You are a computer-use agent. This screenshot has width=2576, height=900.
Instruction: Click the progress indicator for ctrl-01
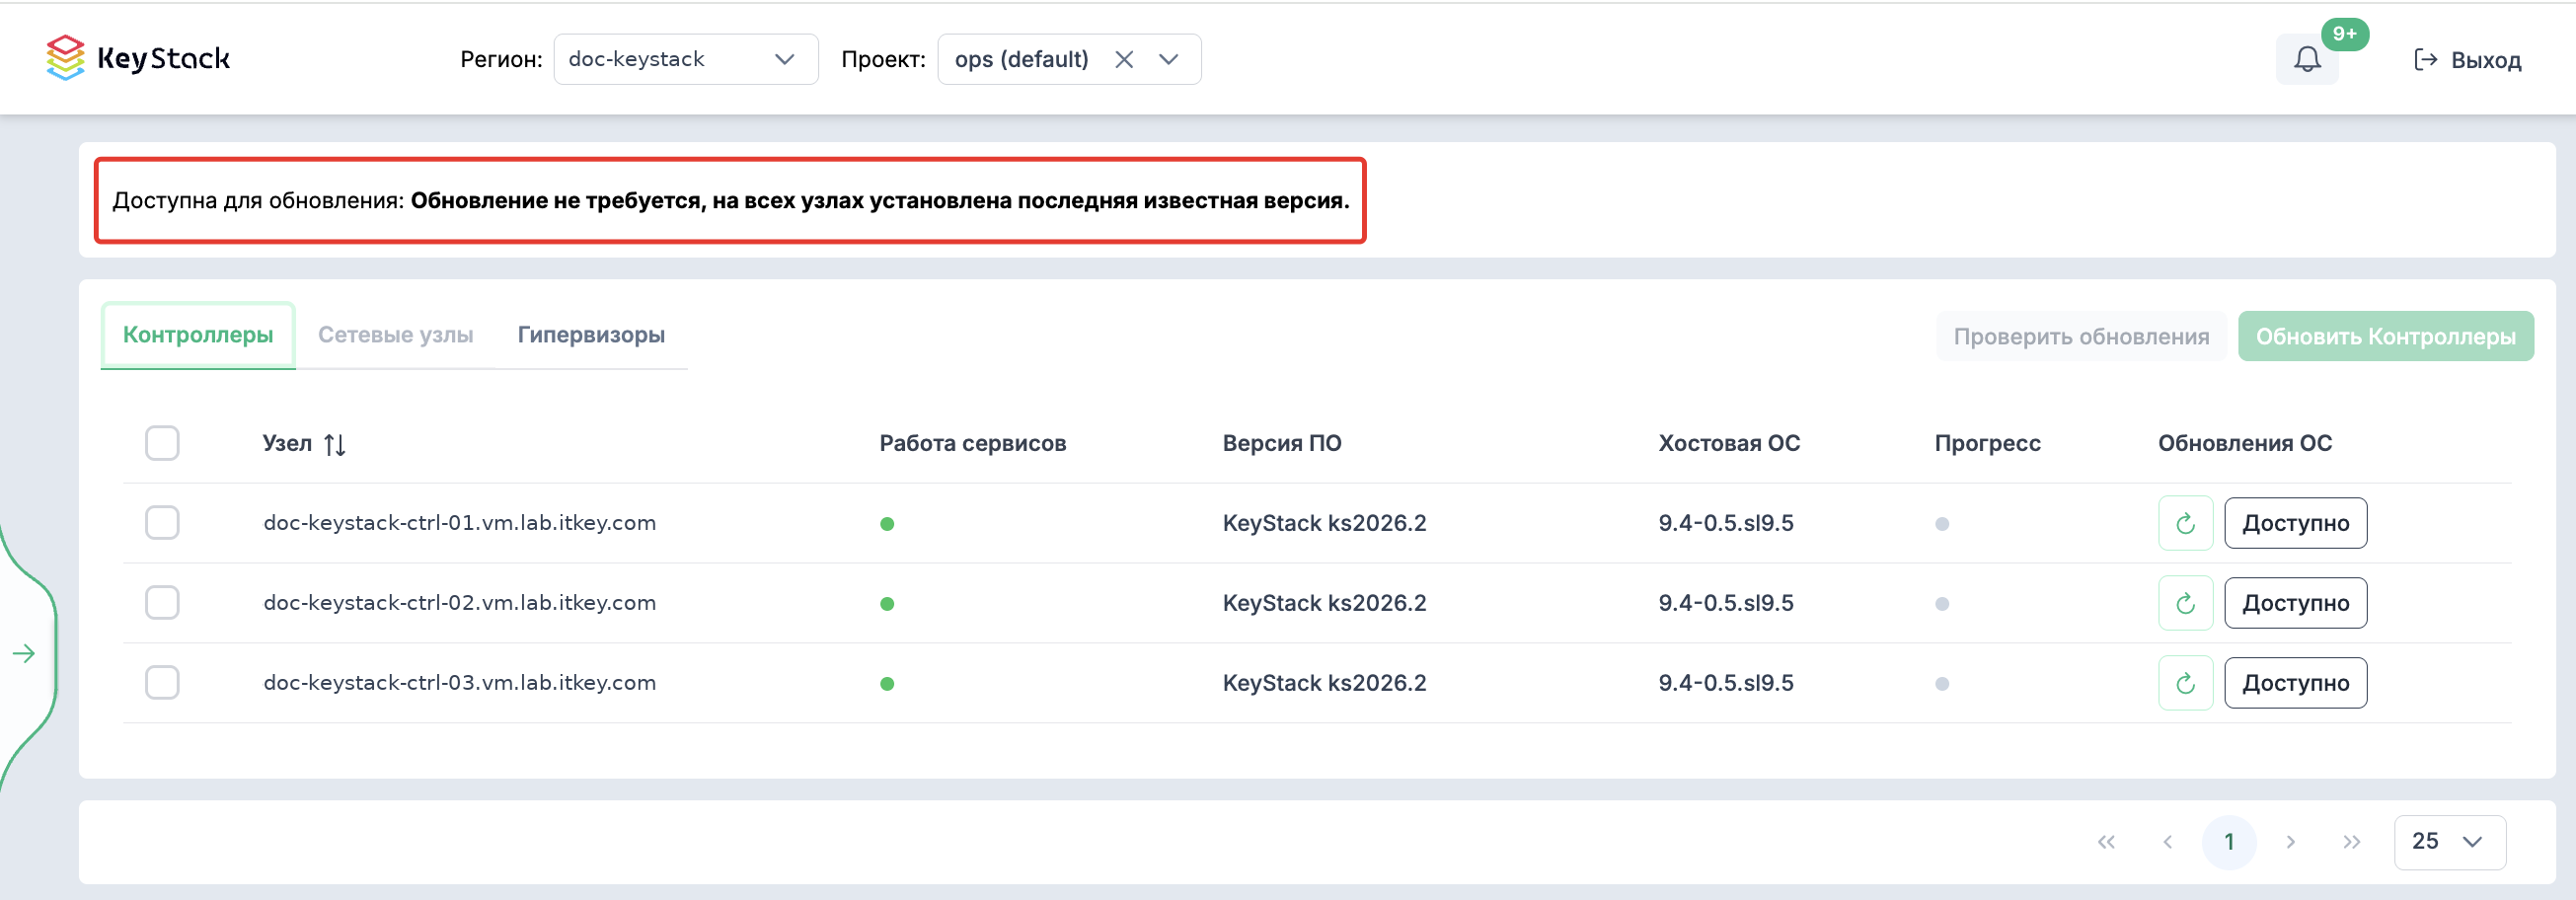pos(1942,524)
